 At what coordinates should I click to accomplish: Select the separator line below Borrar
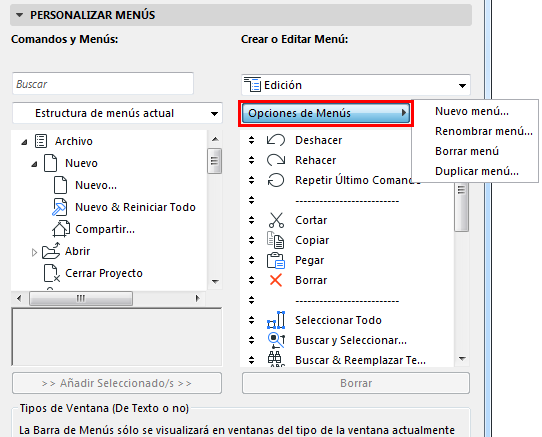tap(347, 300)
